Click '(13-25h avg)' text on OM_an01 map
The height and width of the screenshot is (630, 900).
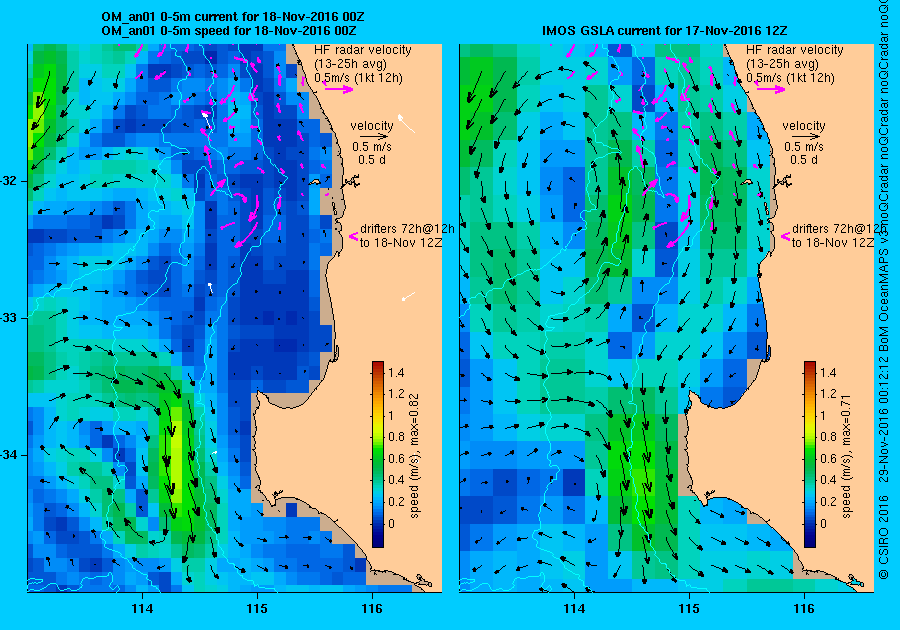[351, 64]
